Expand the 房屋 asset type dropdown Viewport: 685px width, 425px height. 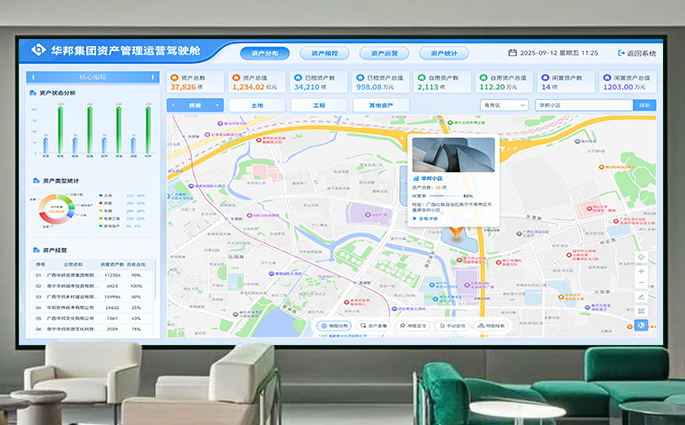point(195,104)
